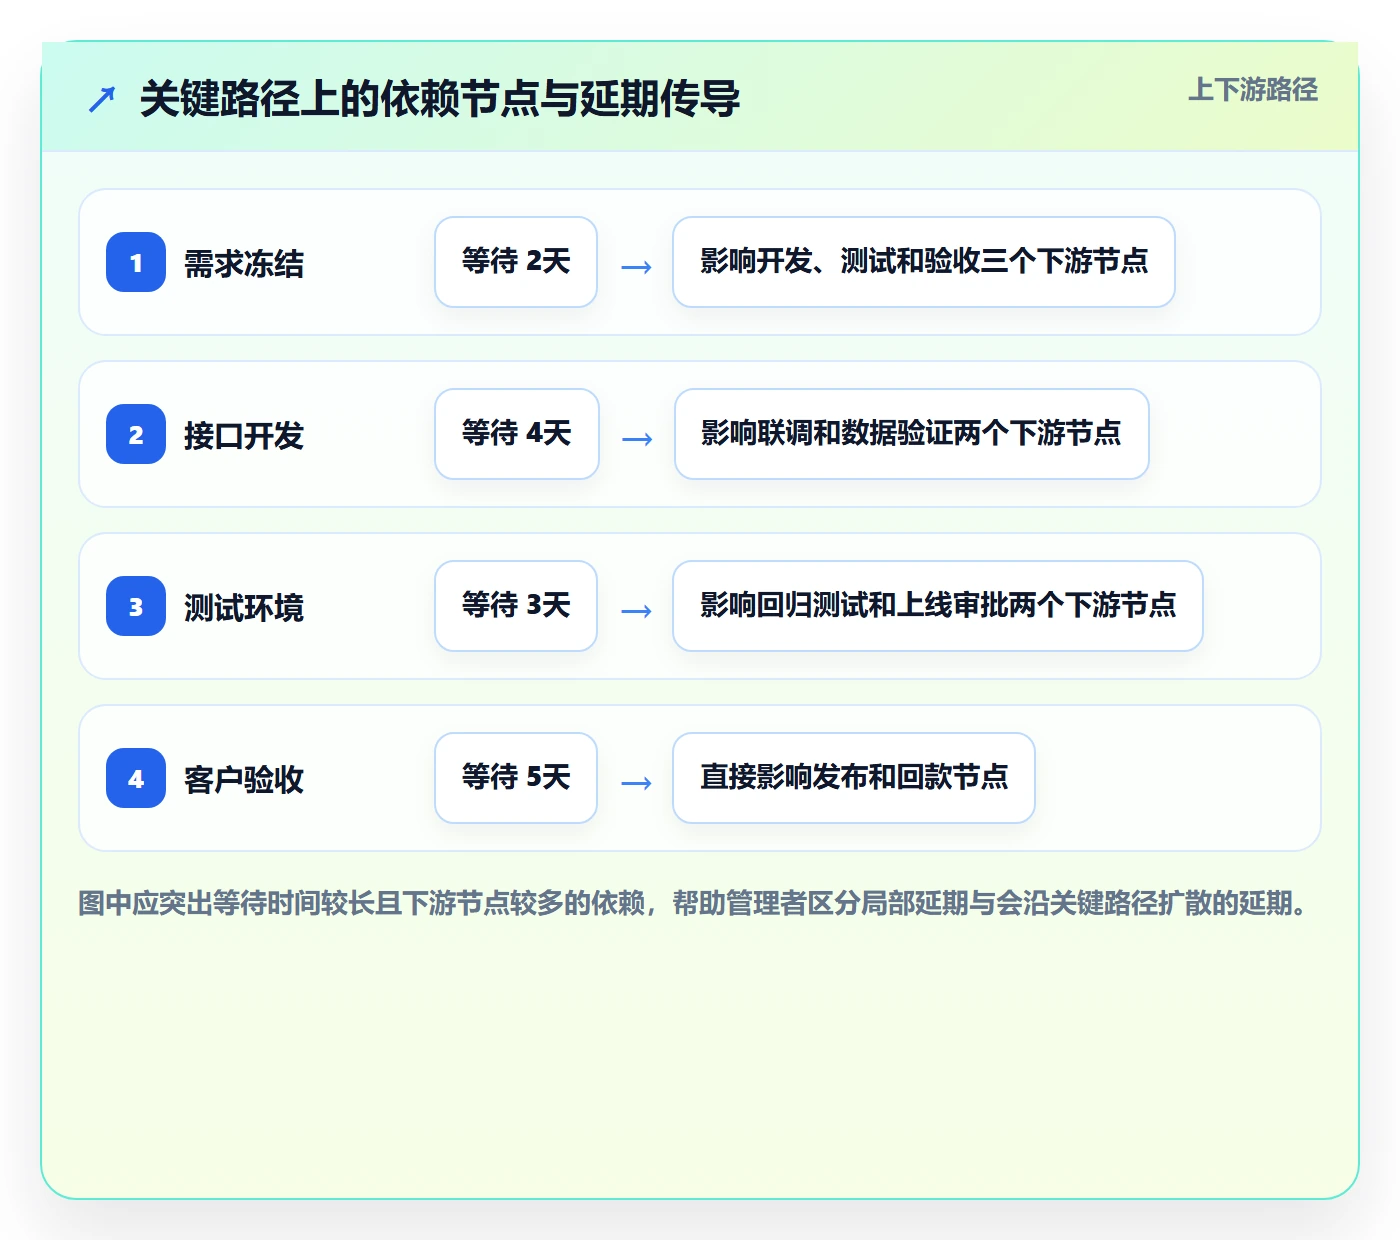This screenshot has width=1400, height=1240.
Task: Click the 等待 4天 pill
Action: [x=517, y=434]
